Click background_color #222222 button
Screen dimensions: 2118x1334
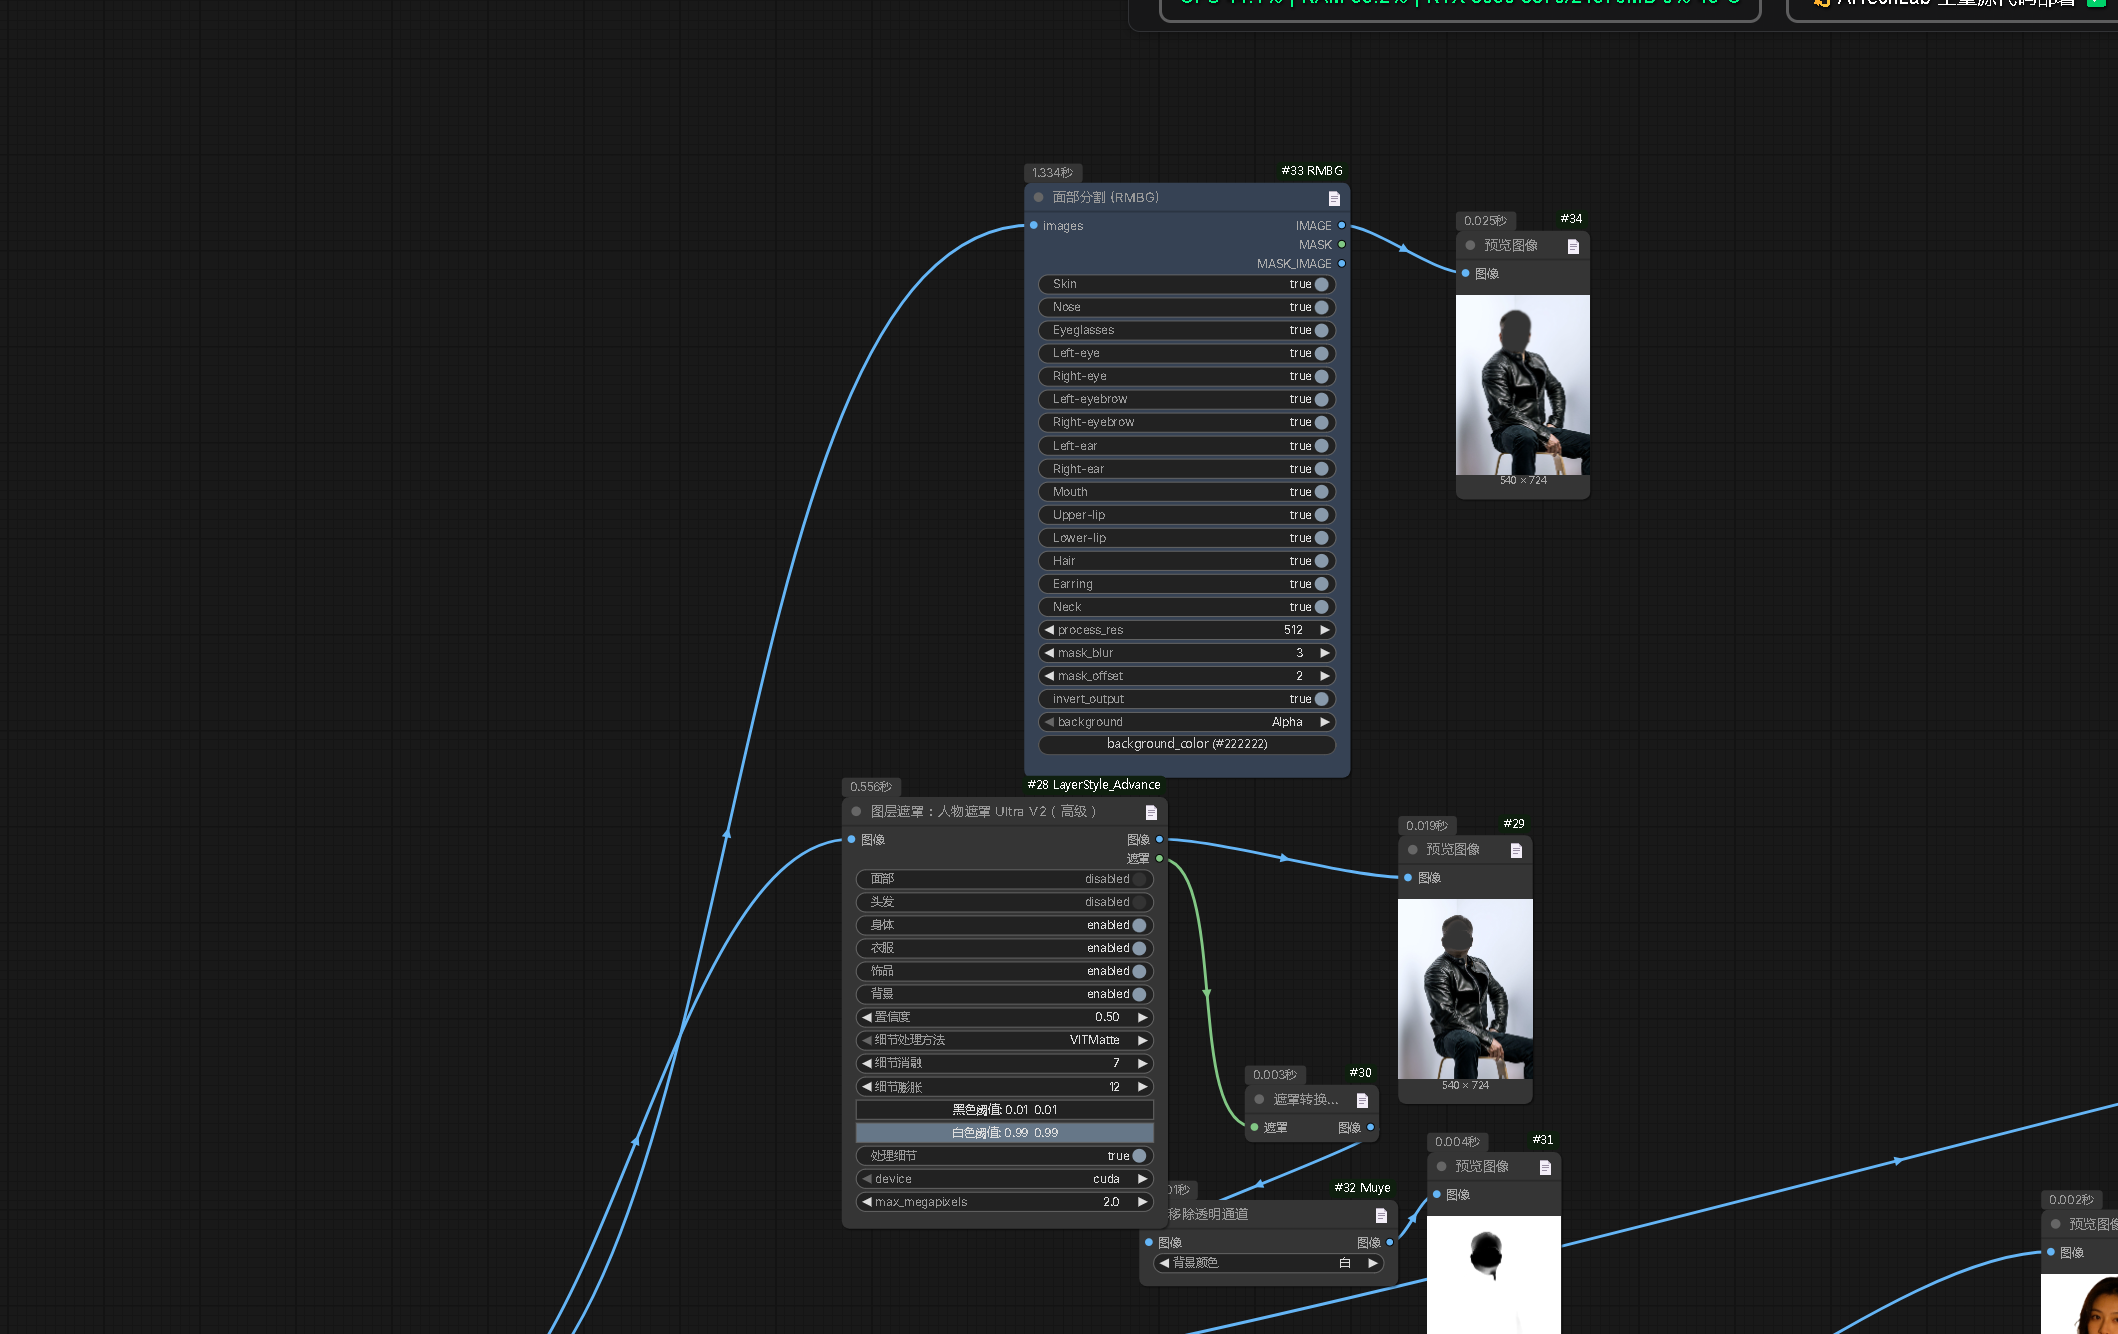(x=1187, y=744)
